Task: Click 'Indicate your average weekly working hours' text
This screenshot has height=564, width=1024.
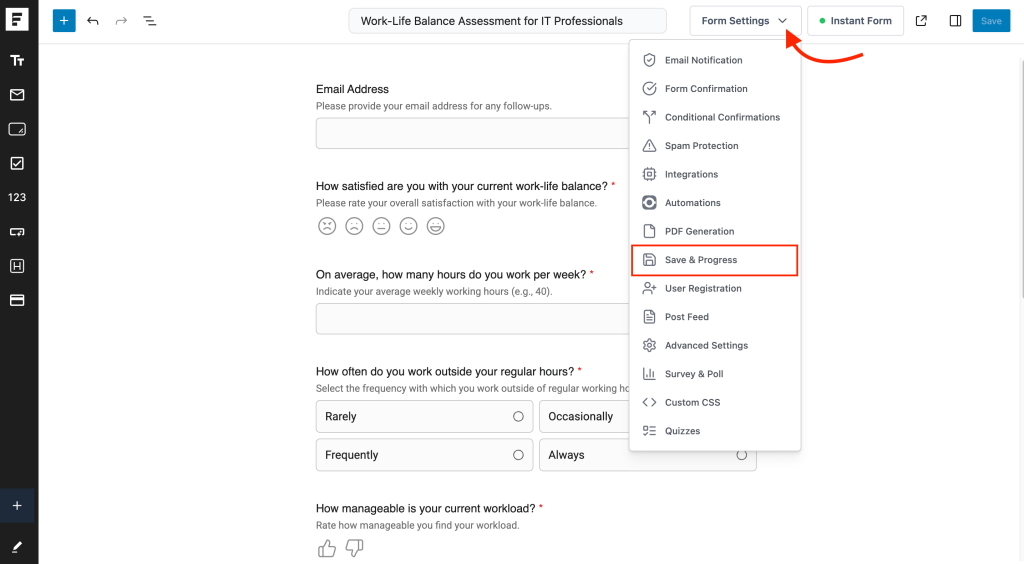Action: tap(434, 291)
